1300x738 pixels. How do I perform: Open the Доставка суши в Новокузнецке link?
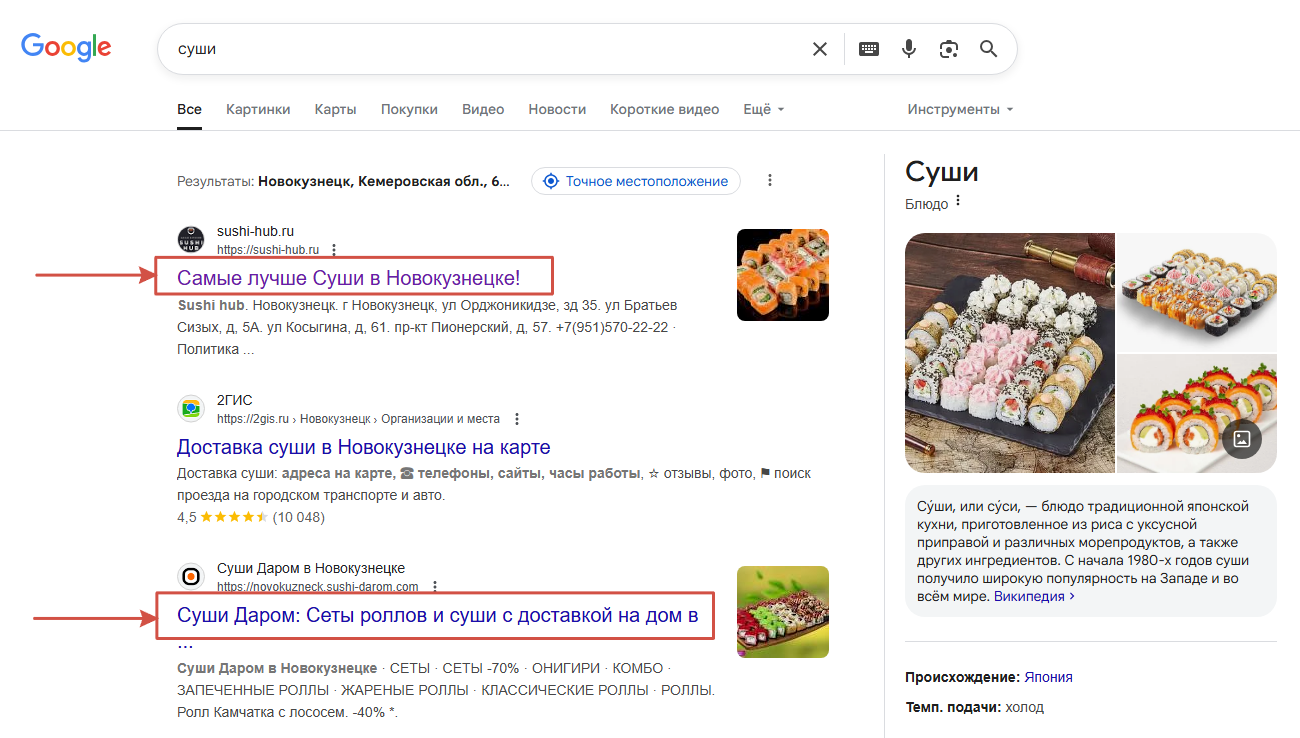(x=363, y=447)
